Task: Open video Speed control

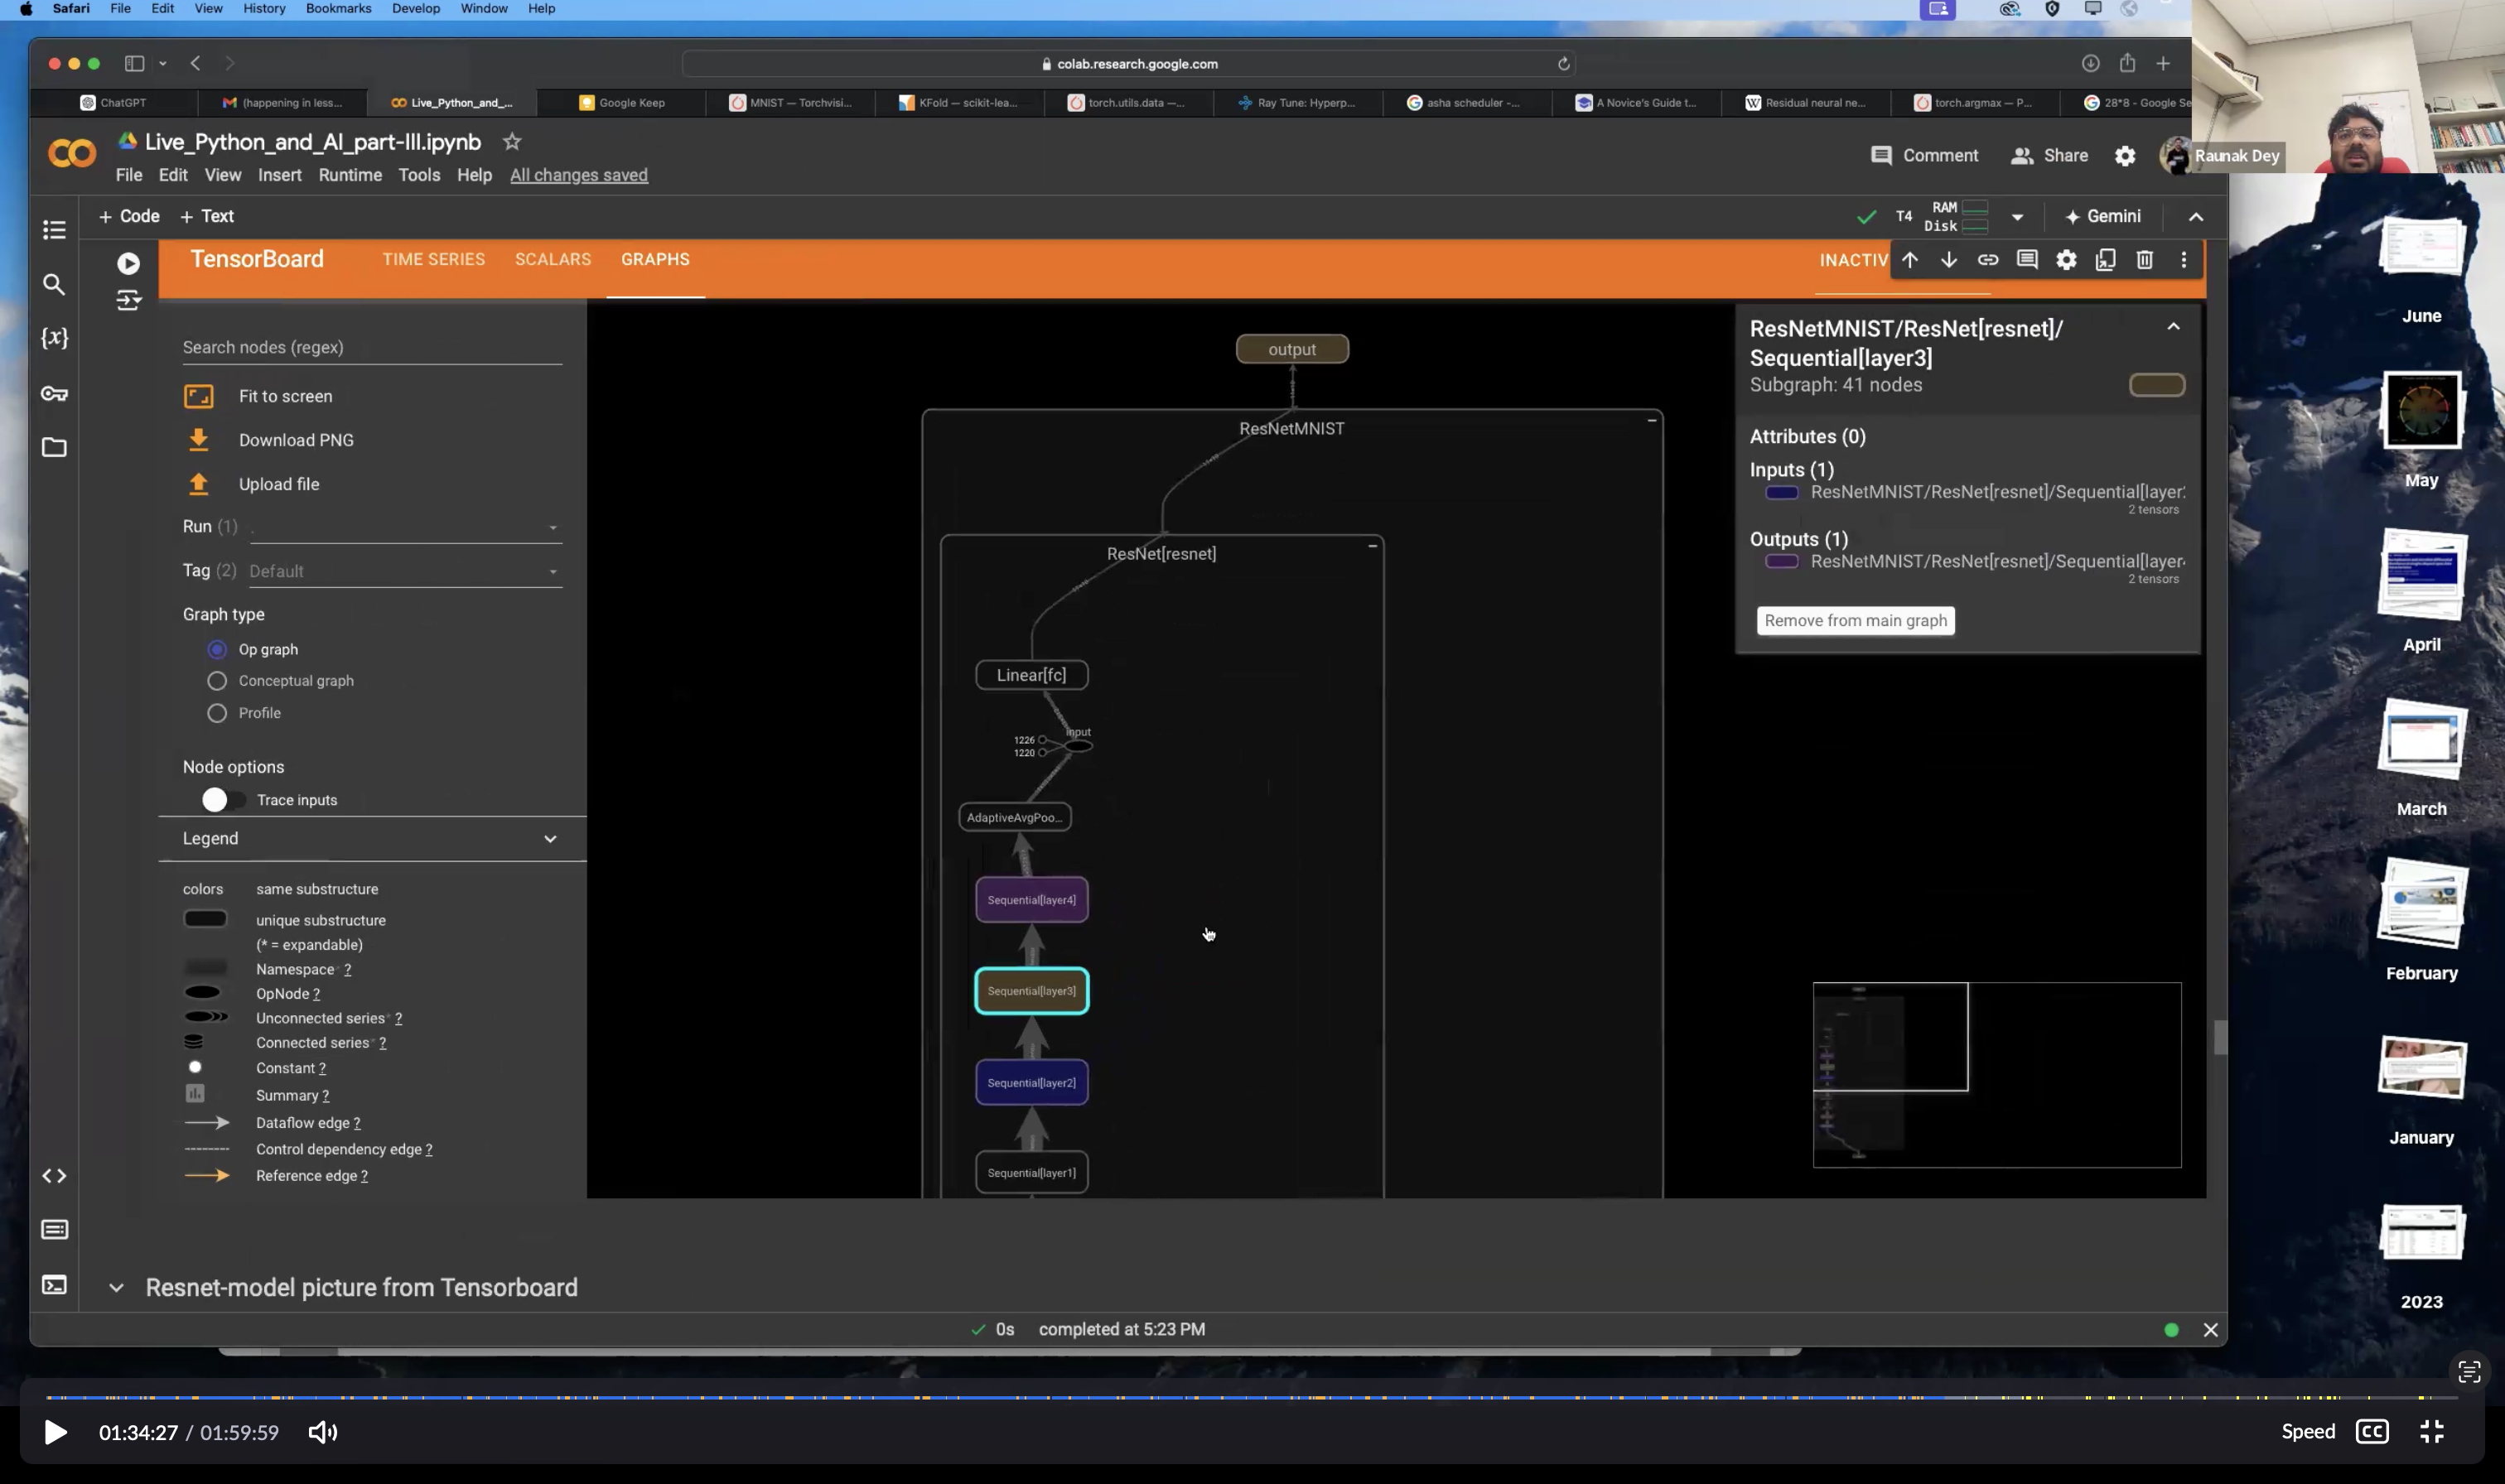Action: pos(2308,1431)
